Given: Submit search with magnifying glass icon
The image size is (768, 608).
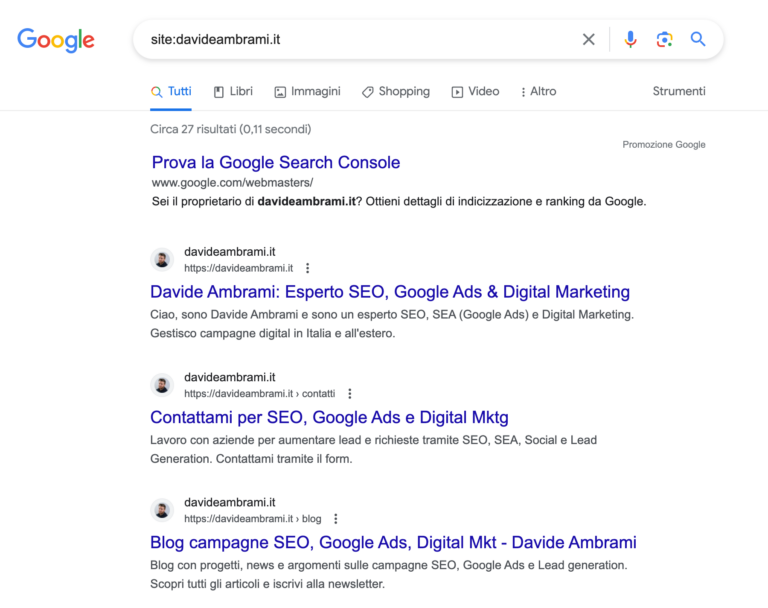Looking at the screenshot, I should 698,39.
